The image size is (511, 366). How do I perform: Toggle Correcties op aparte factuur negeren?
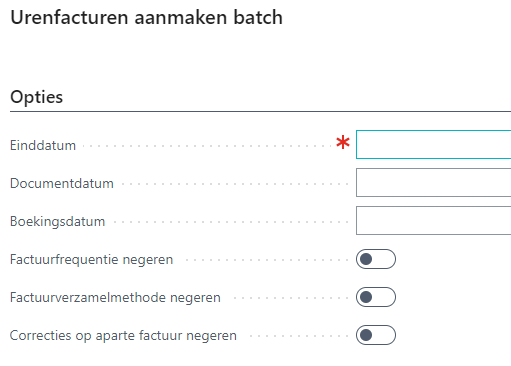[x=376, y=335]
